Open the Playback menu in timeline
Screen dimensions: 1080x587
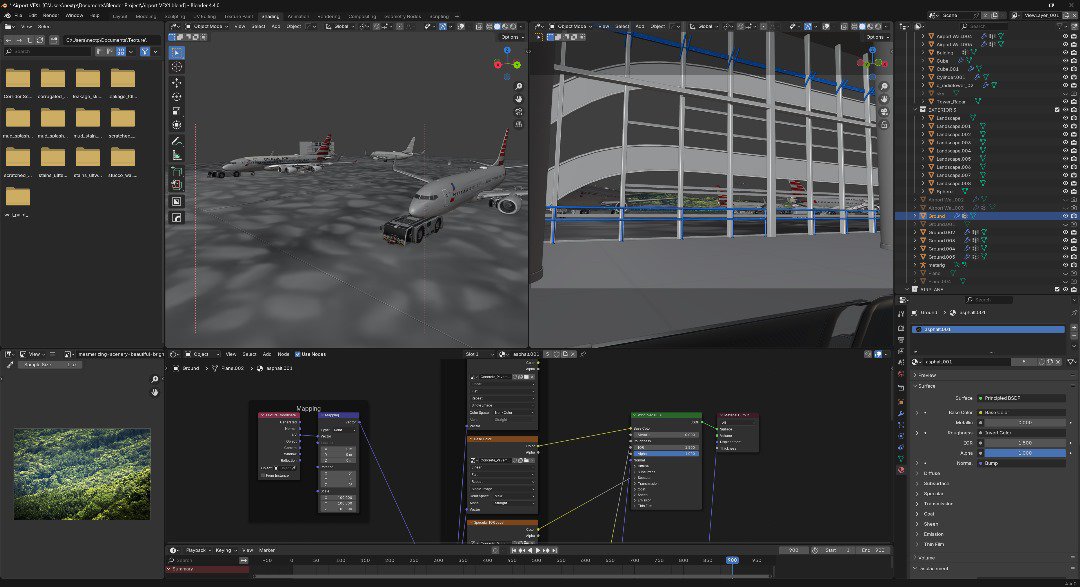(x=196, y=550)
